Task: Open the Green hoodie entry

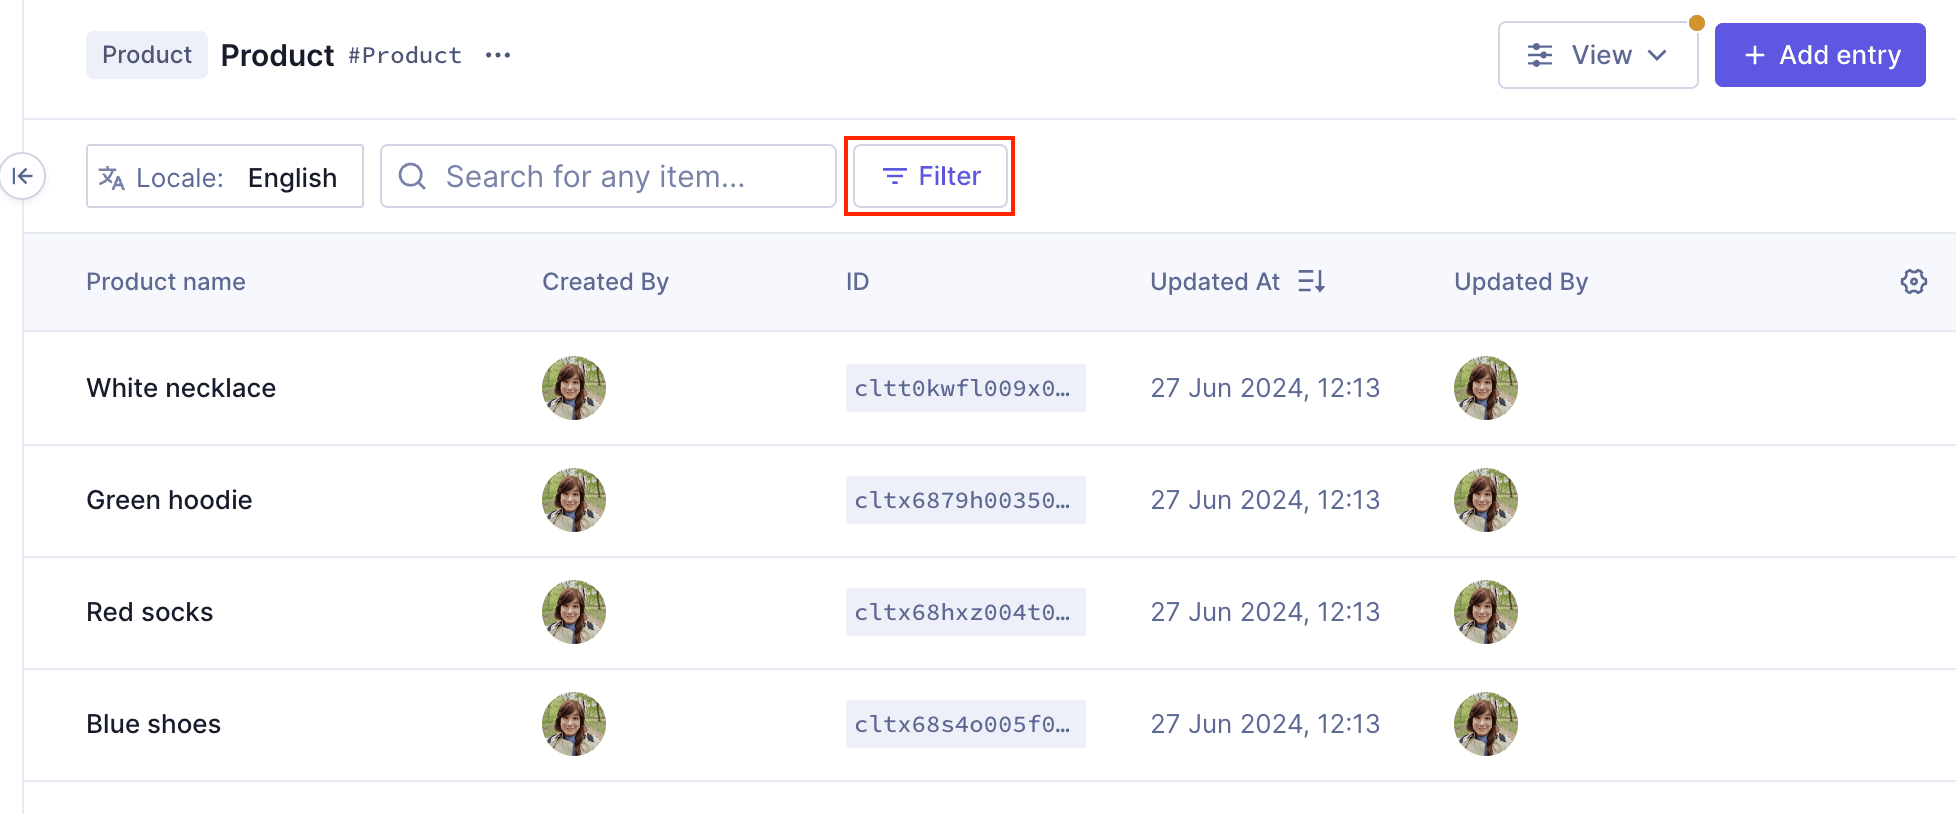Action: [170, 500]
